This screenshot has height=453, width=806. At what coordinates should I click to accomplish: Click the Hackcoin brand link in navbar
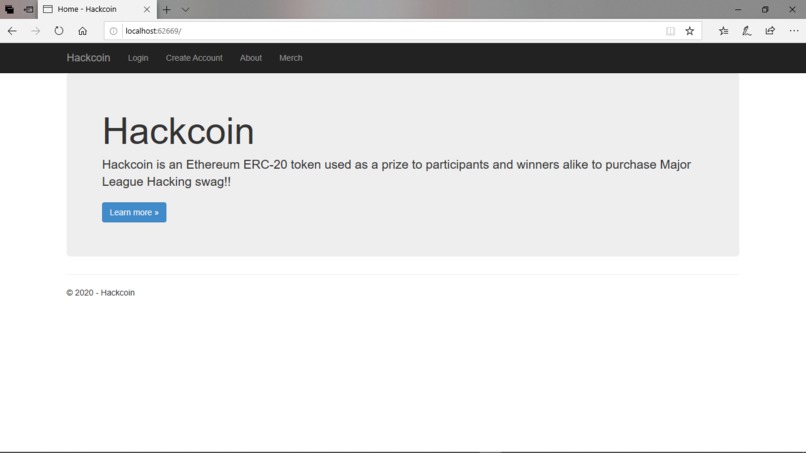pos(88,58)
